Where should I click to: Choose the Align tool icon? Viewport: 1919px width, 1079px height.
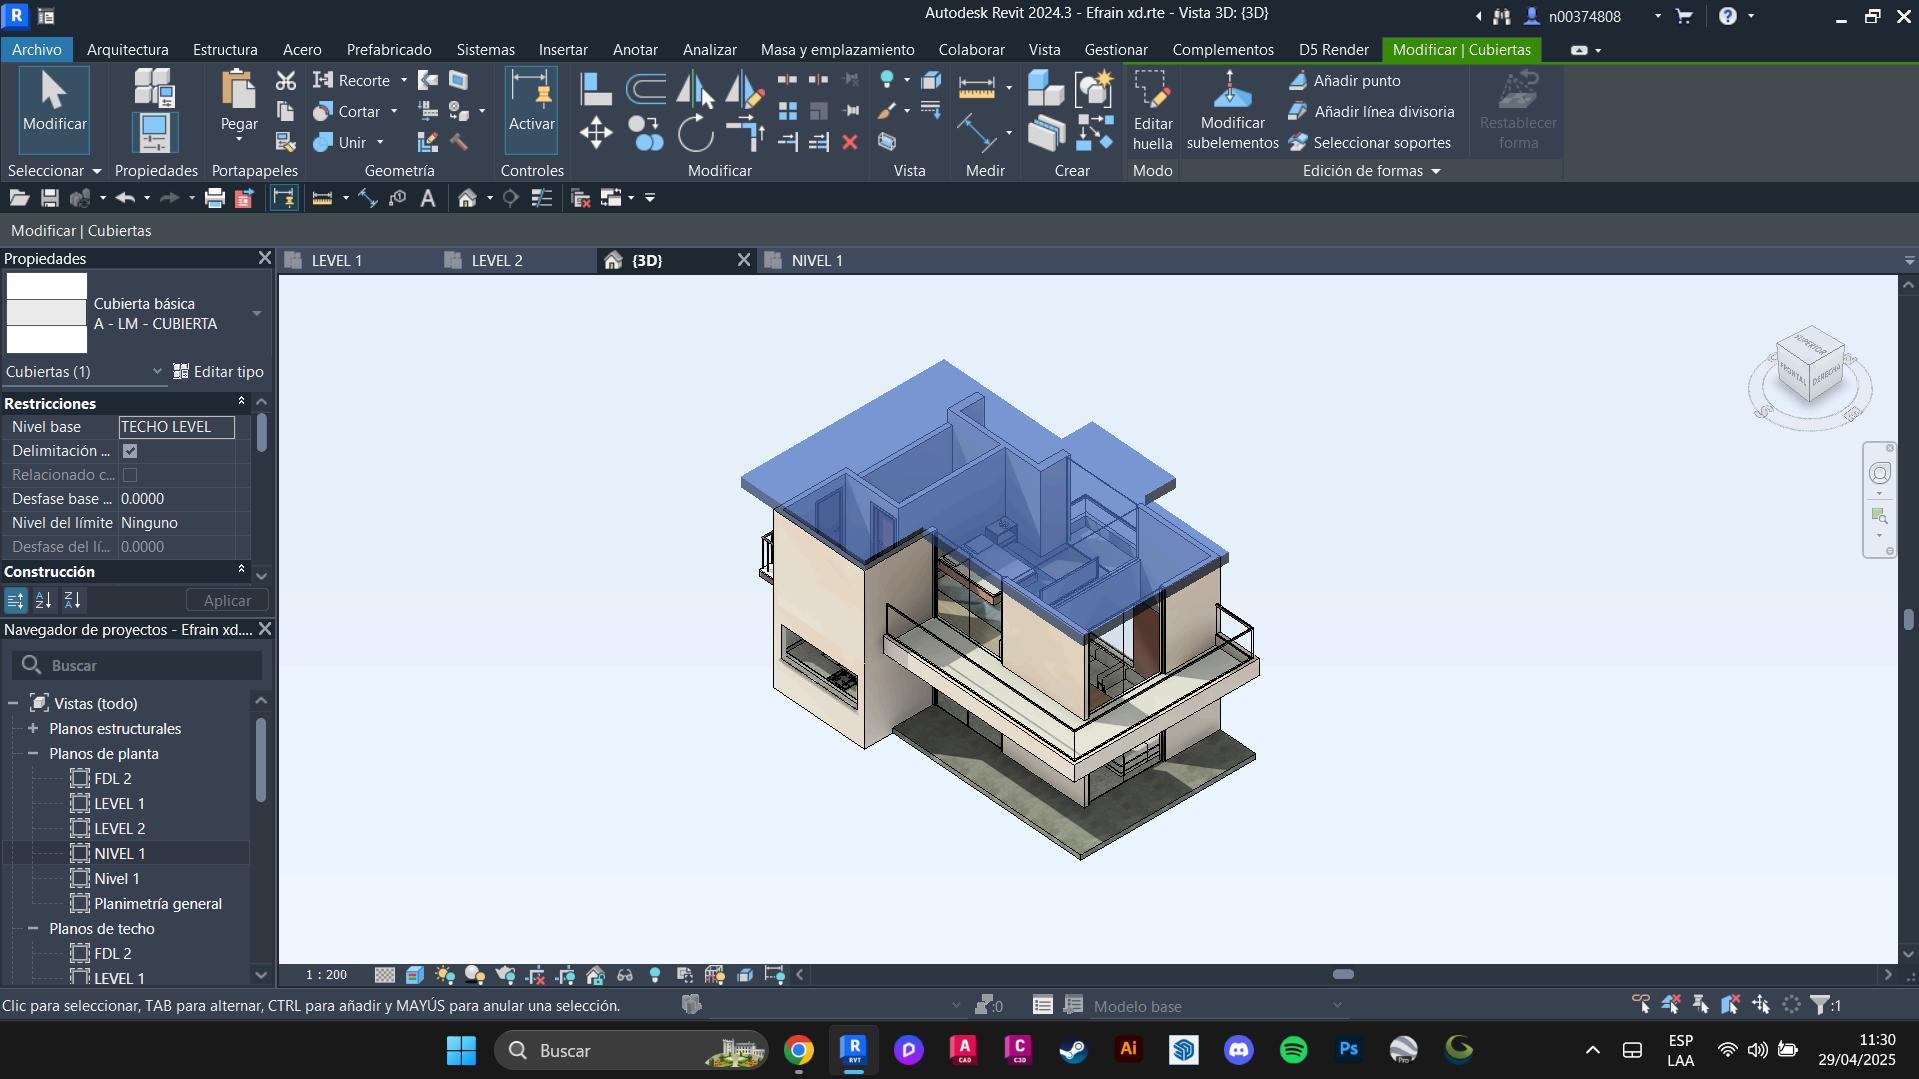[x=596, y=89]
